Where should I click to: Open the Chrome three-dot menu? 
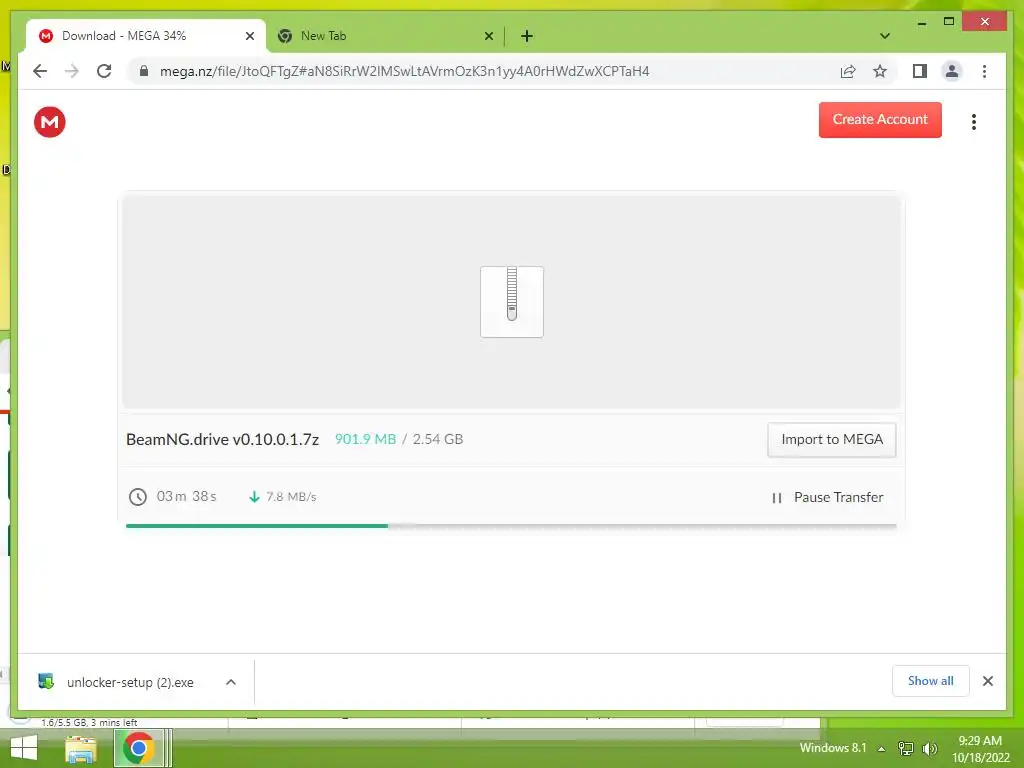[984, 71]
